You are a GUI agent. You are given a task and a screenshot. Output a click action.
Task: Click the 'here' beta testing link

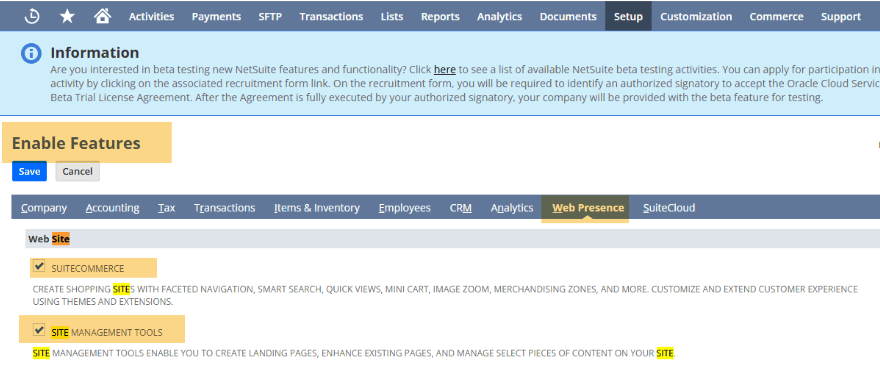point(444,70)
